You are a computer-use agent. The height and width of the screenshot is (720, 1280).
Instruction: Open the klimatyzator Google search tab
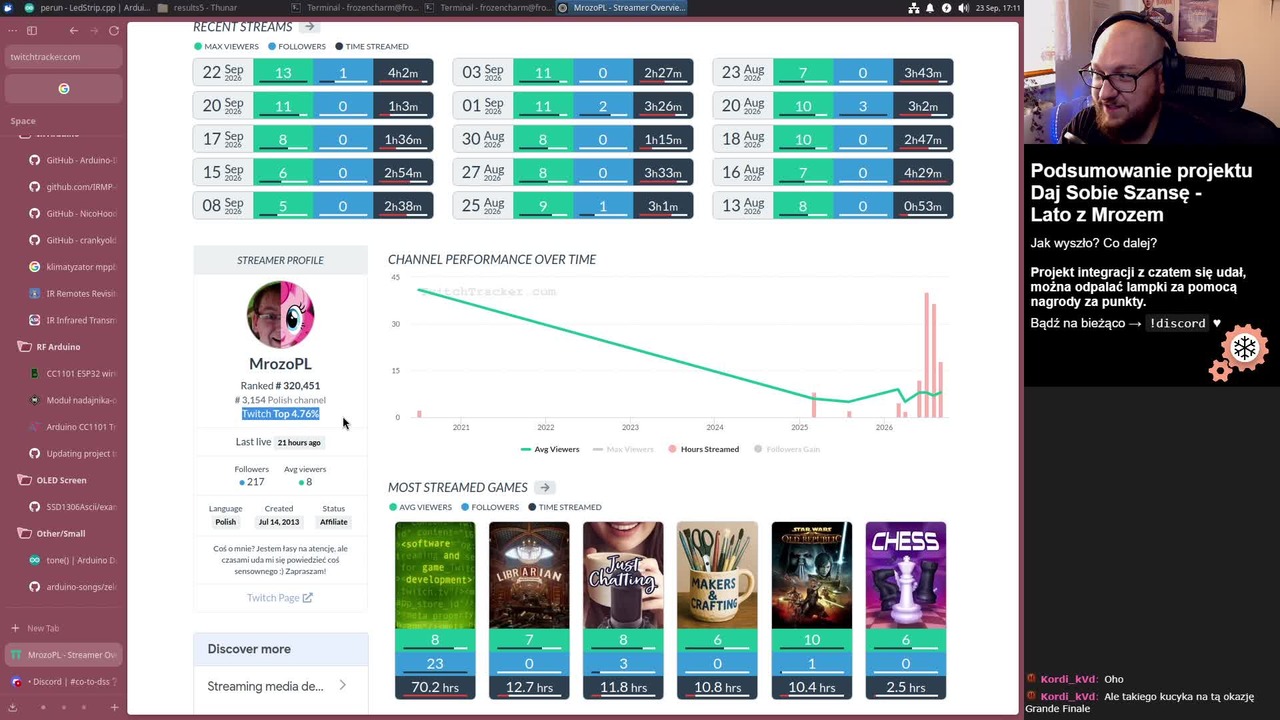73,267
